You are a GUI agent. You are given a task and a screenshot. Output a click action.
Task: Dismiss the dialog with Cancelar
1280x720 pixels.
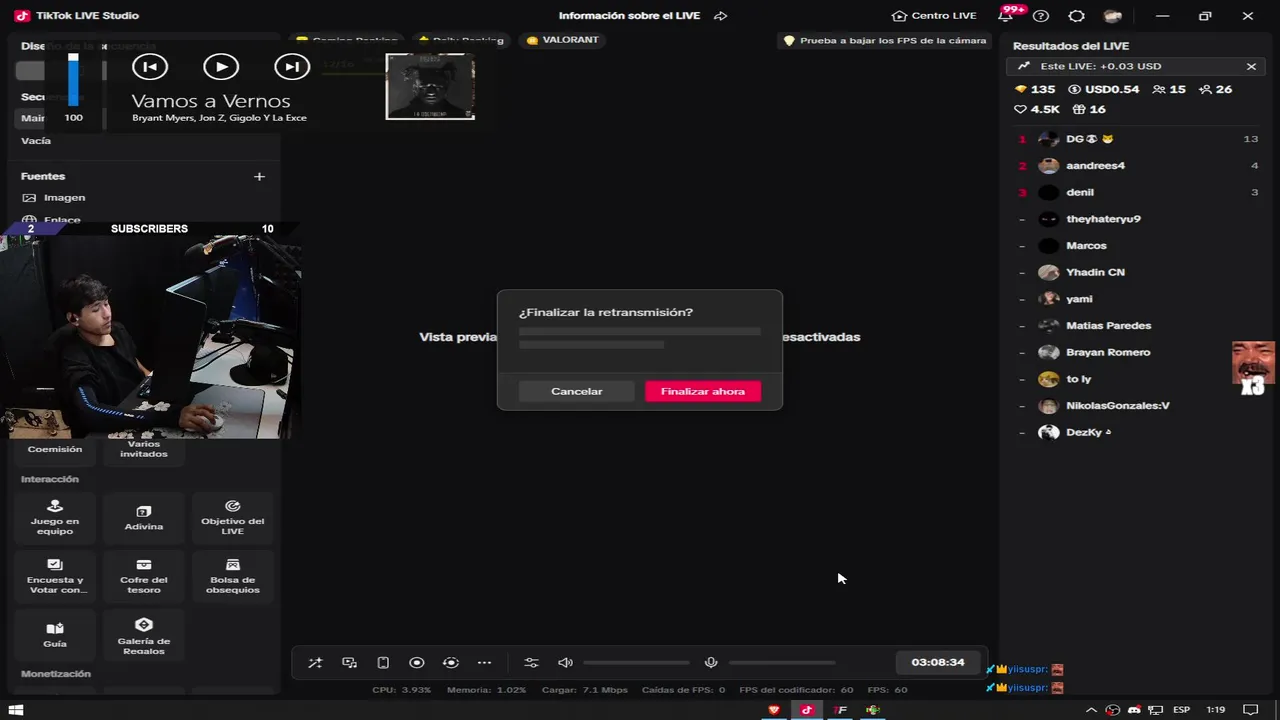pyautogui.click(x=577, y=391)
